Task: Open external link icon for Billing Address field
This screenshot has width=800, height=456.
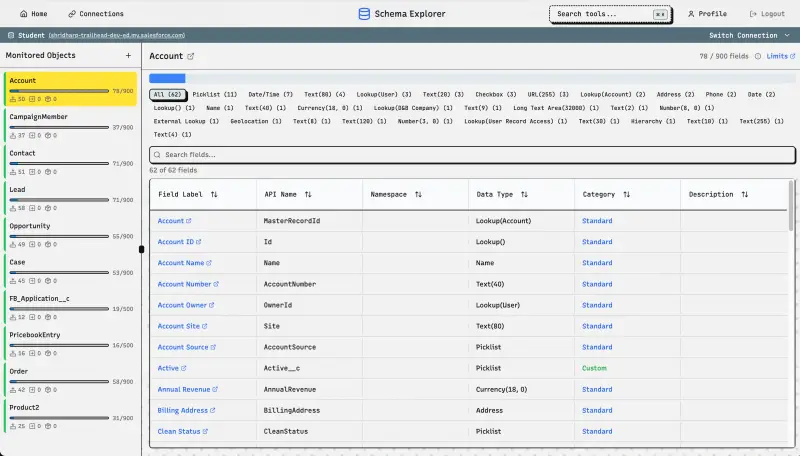Action: pos(213,410)
